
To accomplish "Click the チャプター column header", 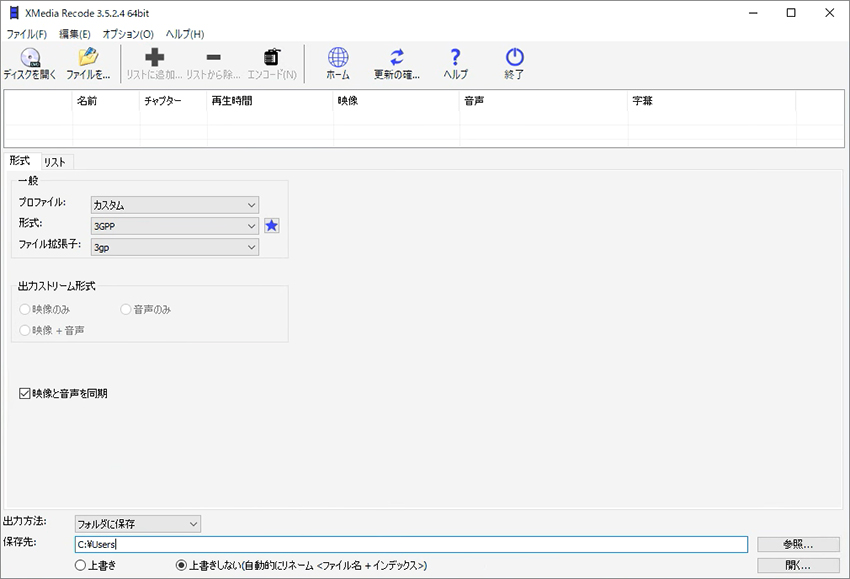I will 173,101.
